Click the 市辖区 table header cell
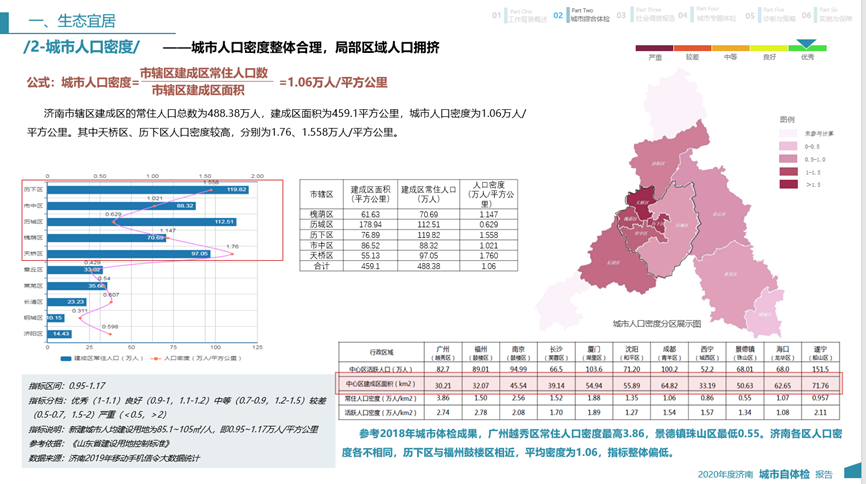Screen dimensions: 866x484 pyautogui.click(x=321, y=194)
